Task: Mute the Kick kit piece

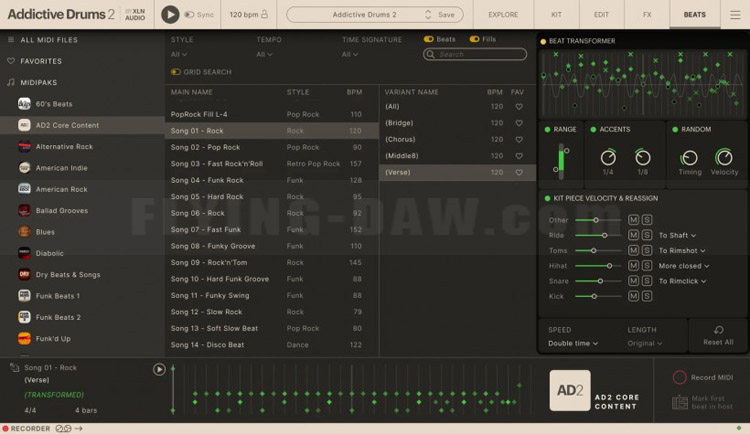Action: [633, 296]
